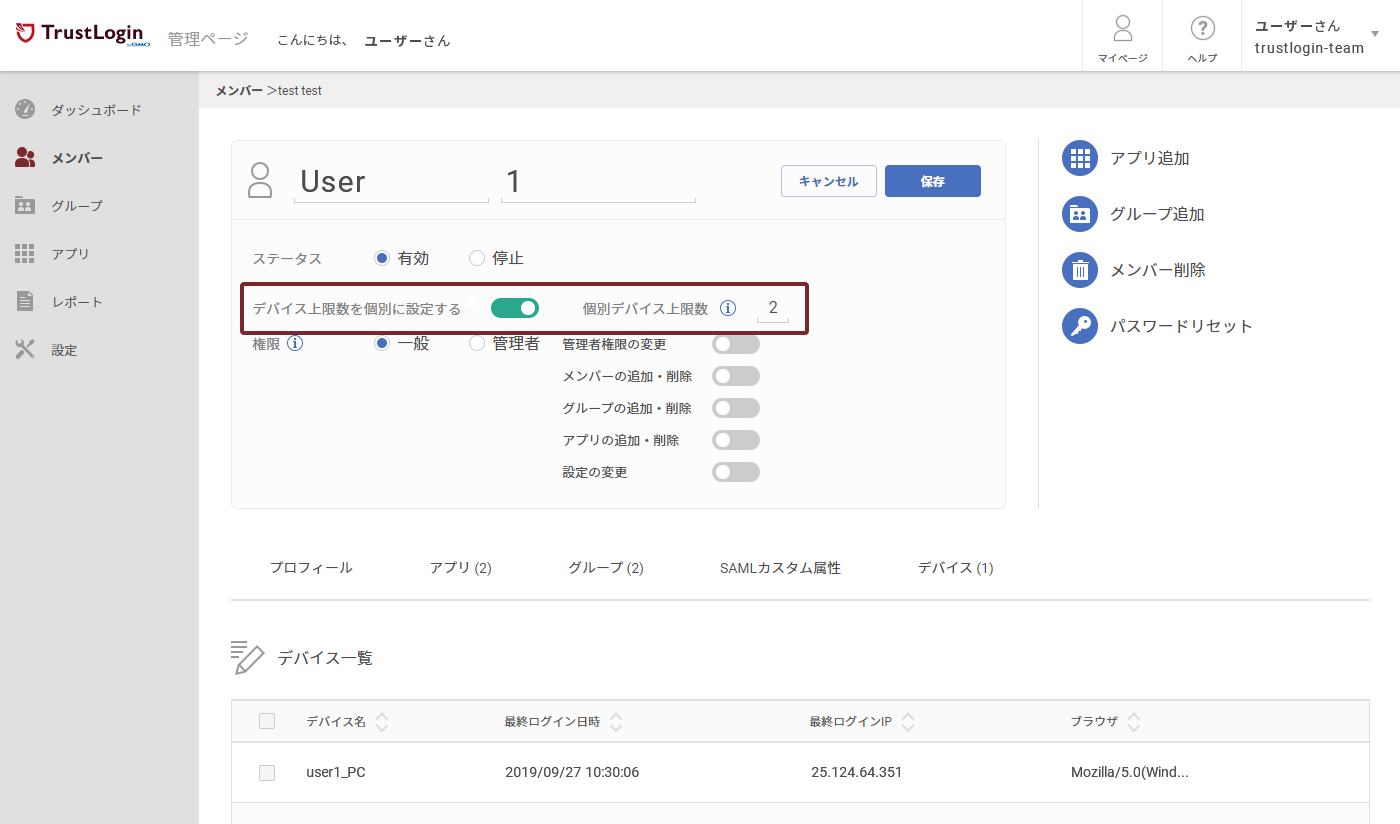
Task: Click the パスワードリセット key icon
Action: (1080, 326)
